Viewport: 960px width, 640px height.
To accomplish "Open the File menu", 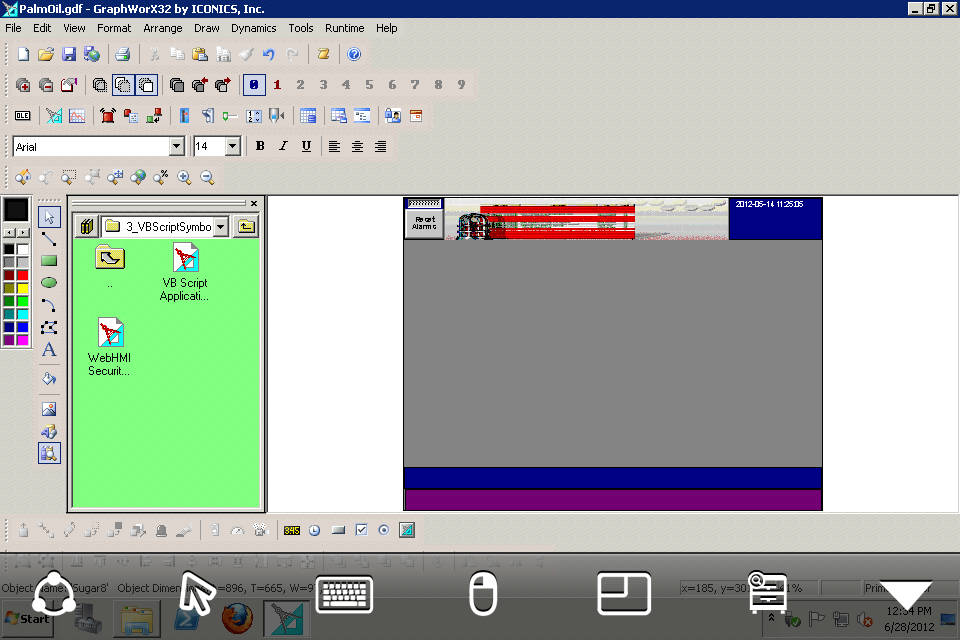I will (x=13, y=28).
